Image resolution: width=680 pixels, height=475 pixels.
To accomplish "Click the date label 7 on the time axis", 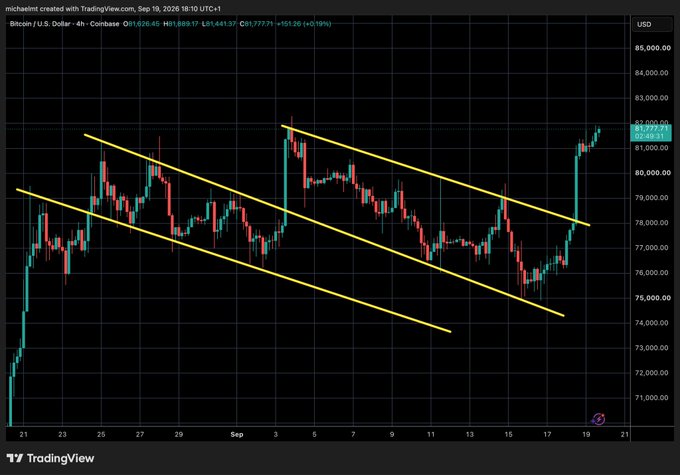I will point(353,434).
